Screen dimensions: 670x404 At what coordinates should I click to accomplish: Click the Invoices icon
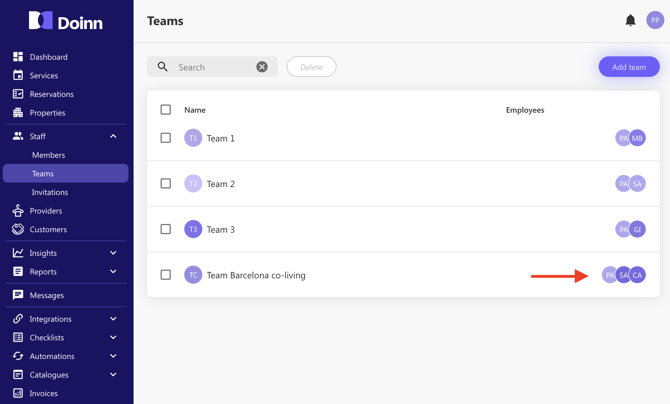click(x=18, y=393)
